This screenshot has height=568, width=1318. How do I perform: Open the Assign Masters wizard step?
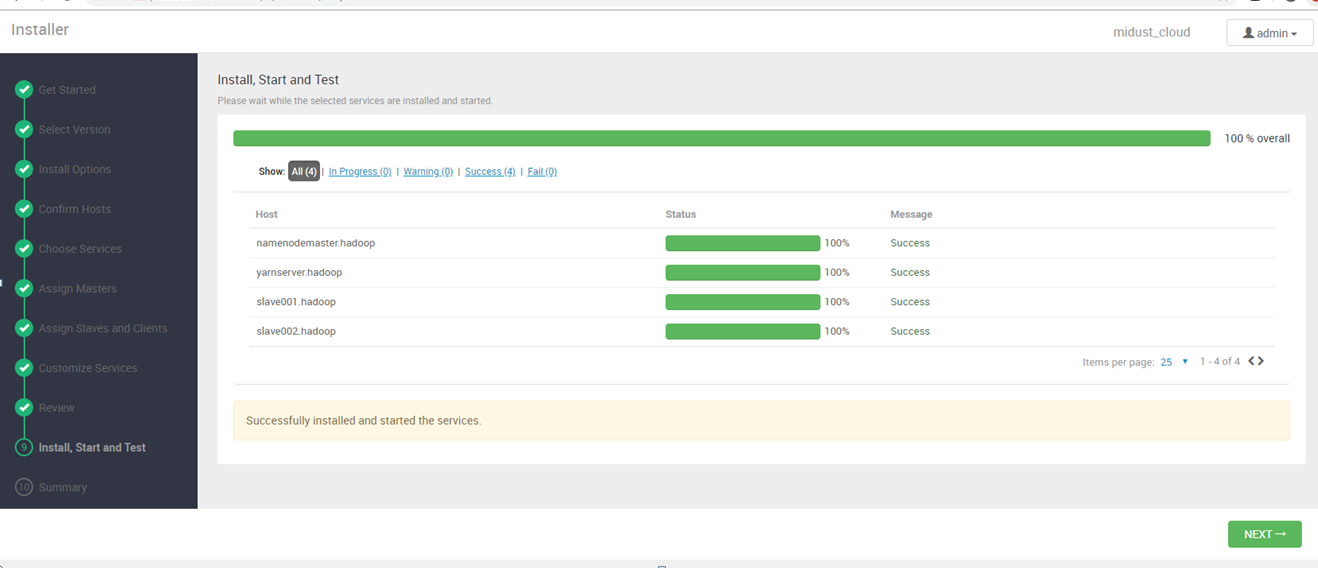[78, 289]
